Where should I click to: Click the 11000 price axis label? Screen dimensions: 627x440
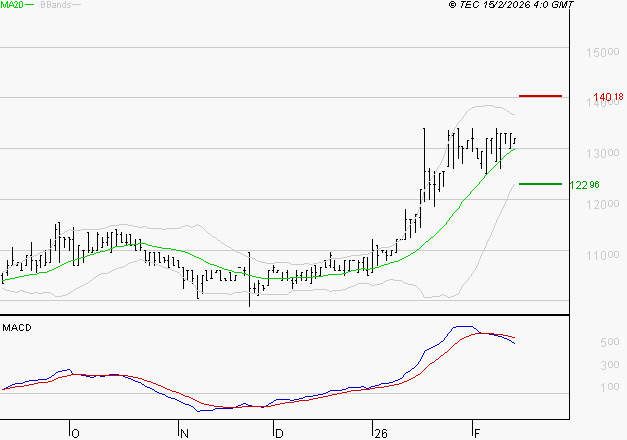point(603,255)
